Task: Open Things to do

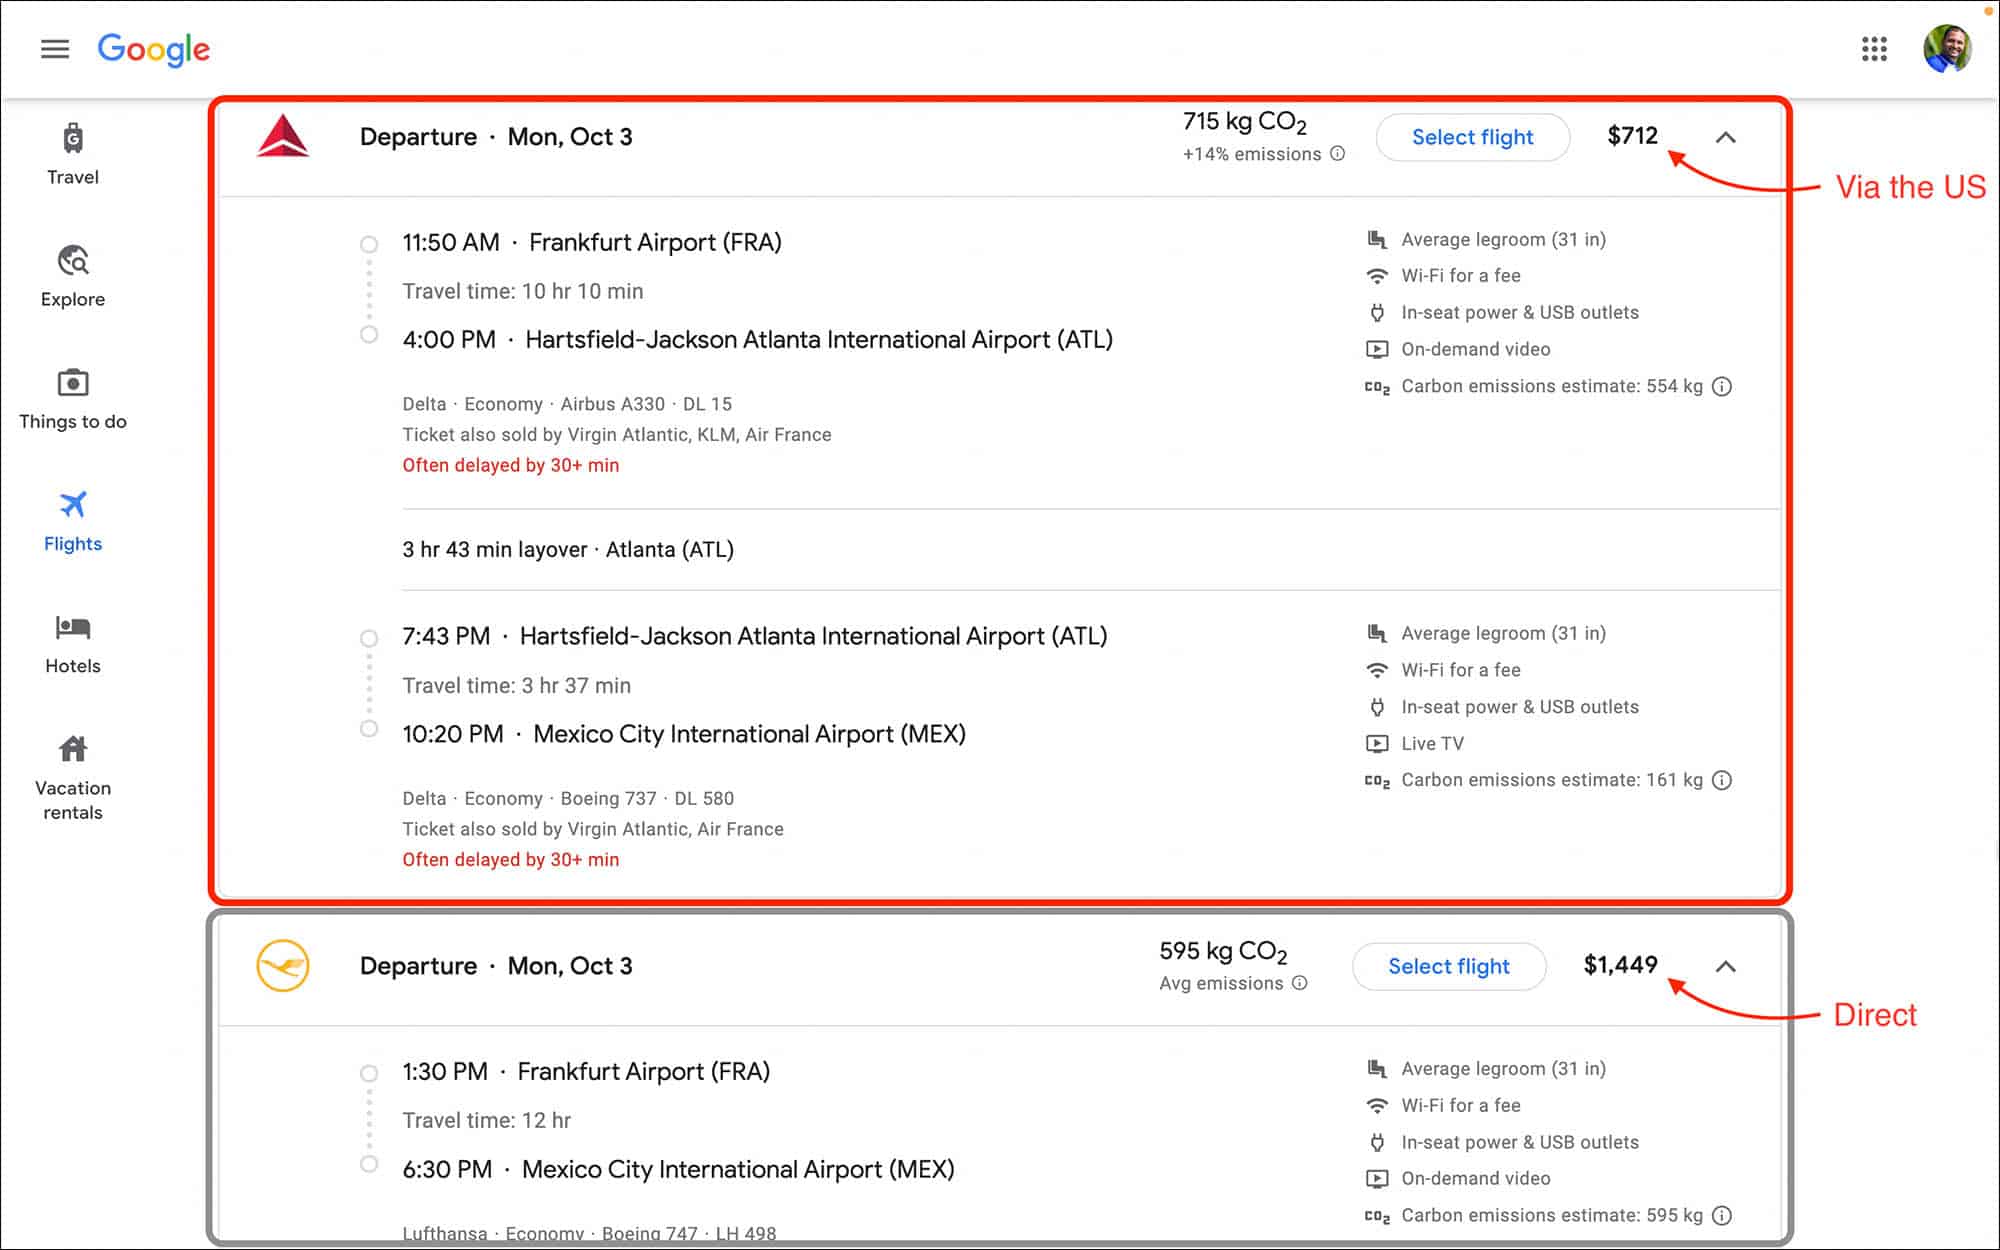Action: tap(73, 399)
